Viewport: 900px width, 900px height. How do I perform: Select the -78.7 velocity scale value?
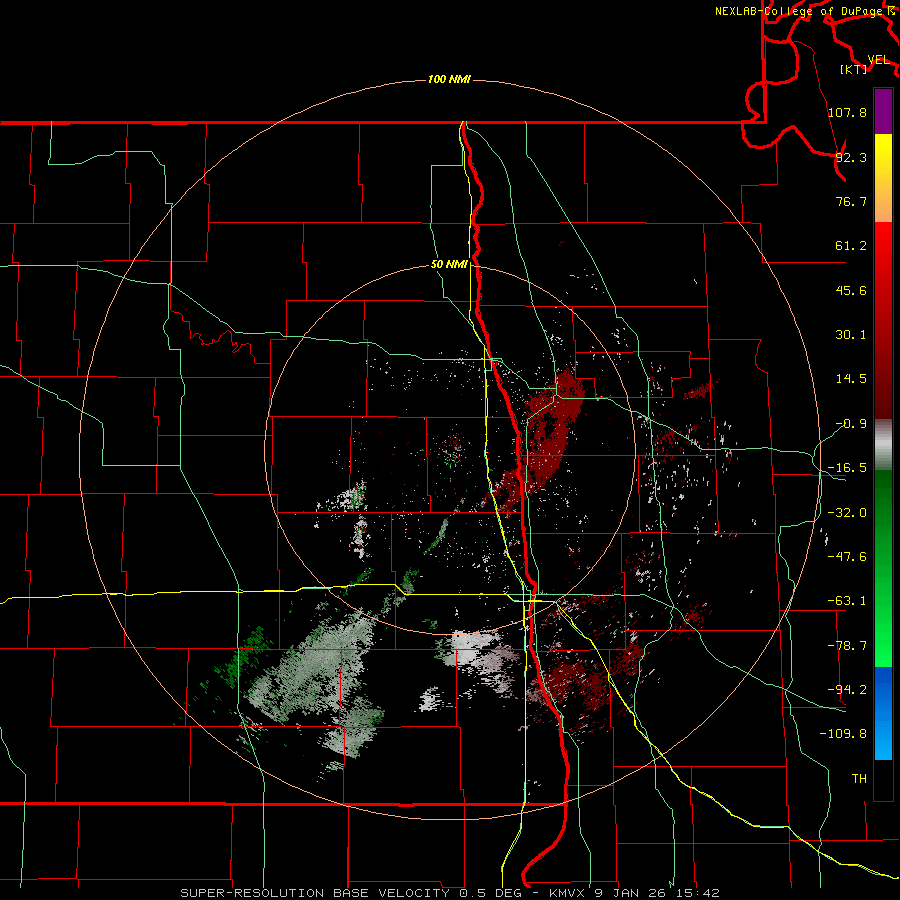[x=847, y=646]
